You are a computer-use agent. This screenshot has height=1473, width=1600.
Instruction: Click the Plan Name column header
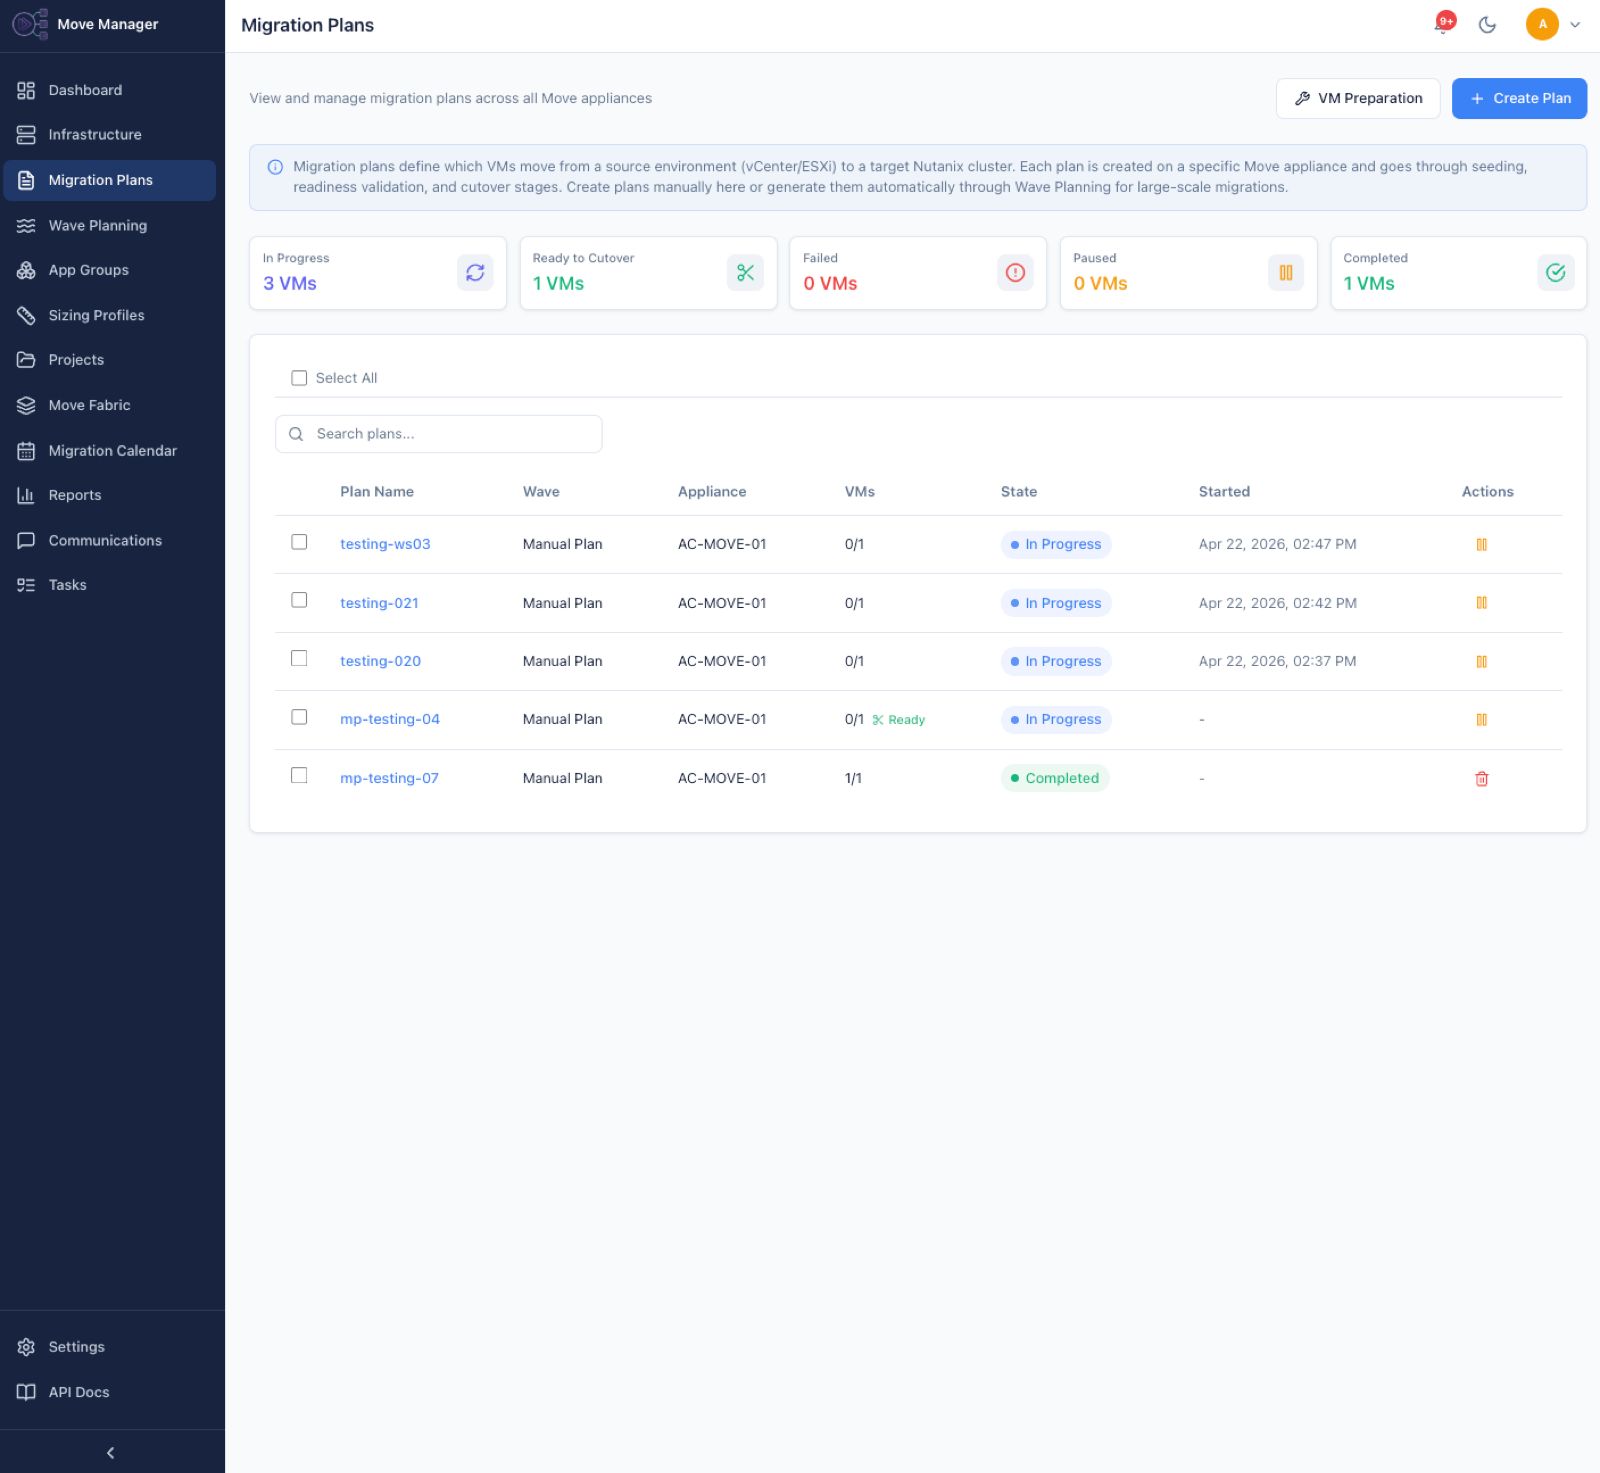(x=377, y=492)
